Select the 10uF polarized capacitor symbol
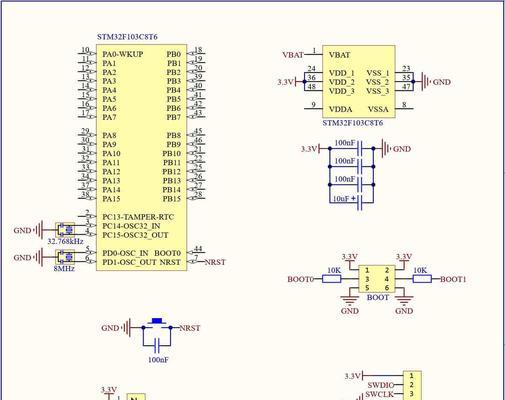 (x=360, y=202)
